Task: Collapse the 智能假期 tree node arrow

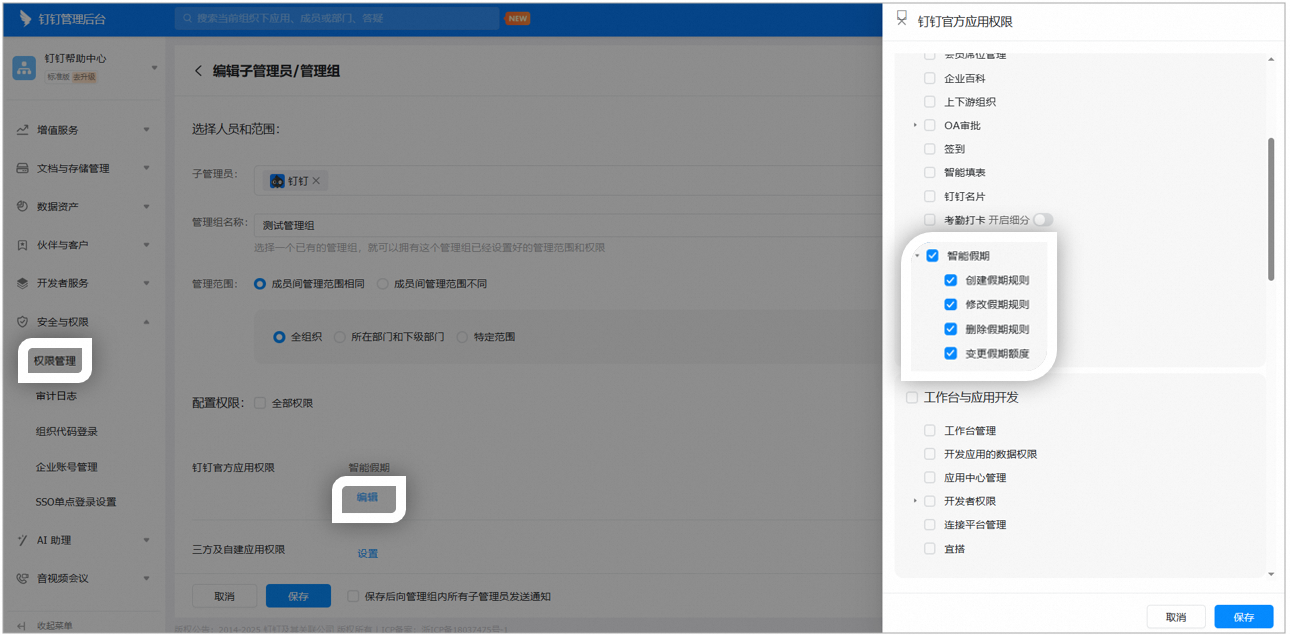Action: coord(917,256)
